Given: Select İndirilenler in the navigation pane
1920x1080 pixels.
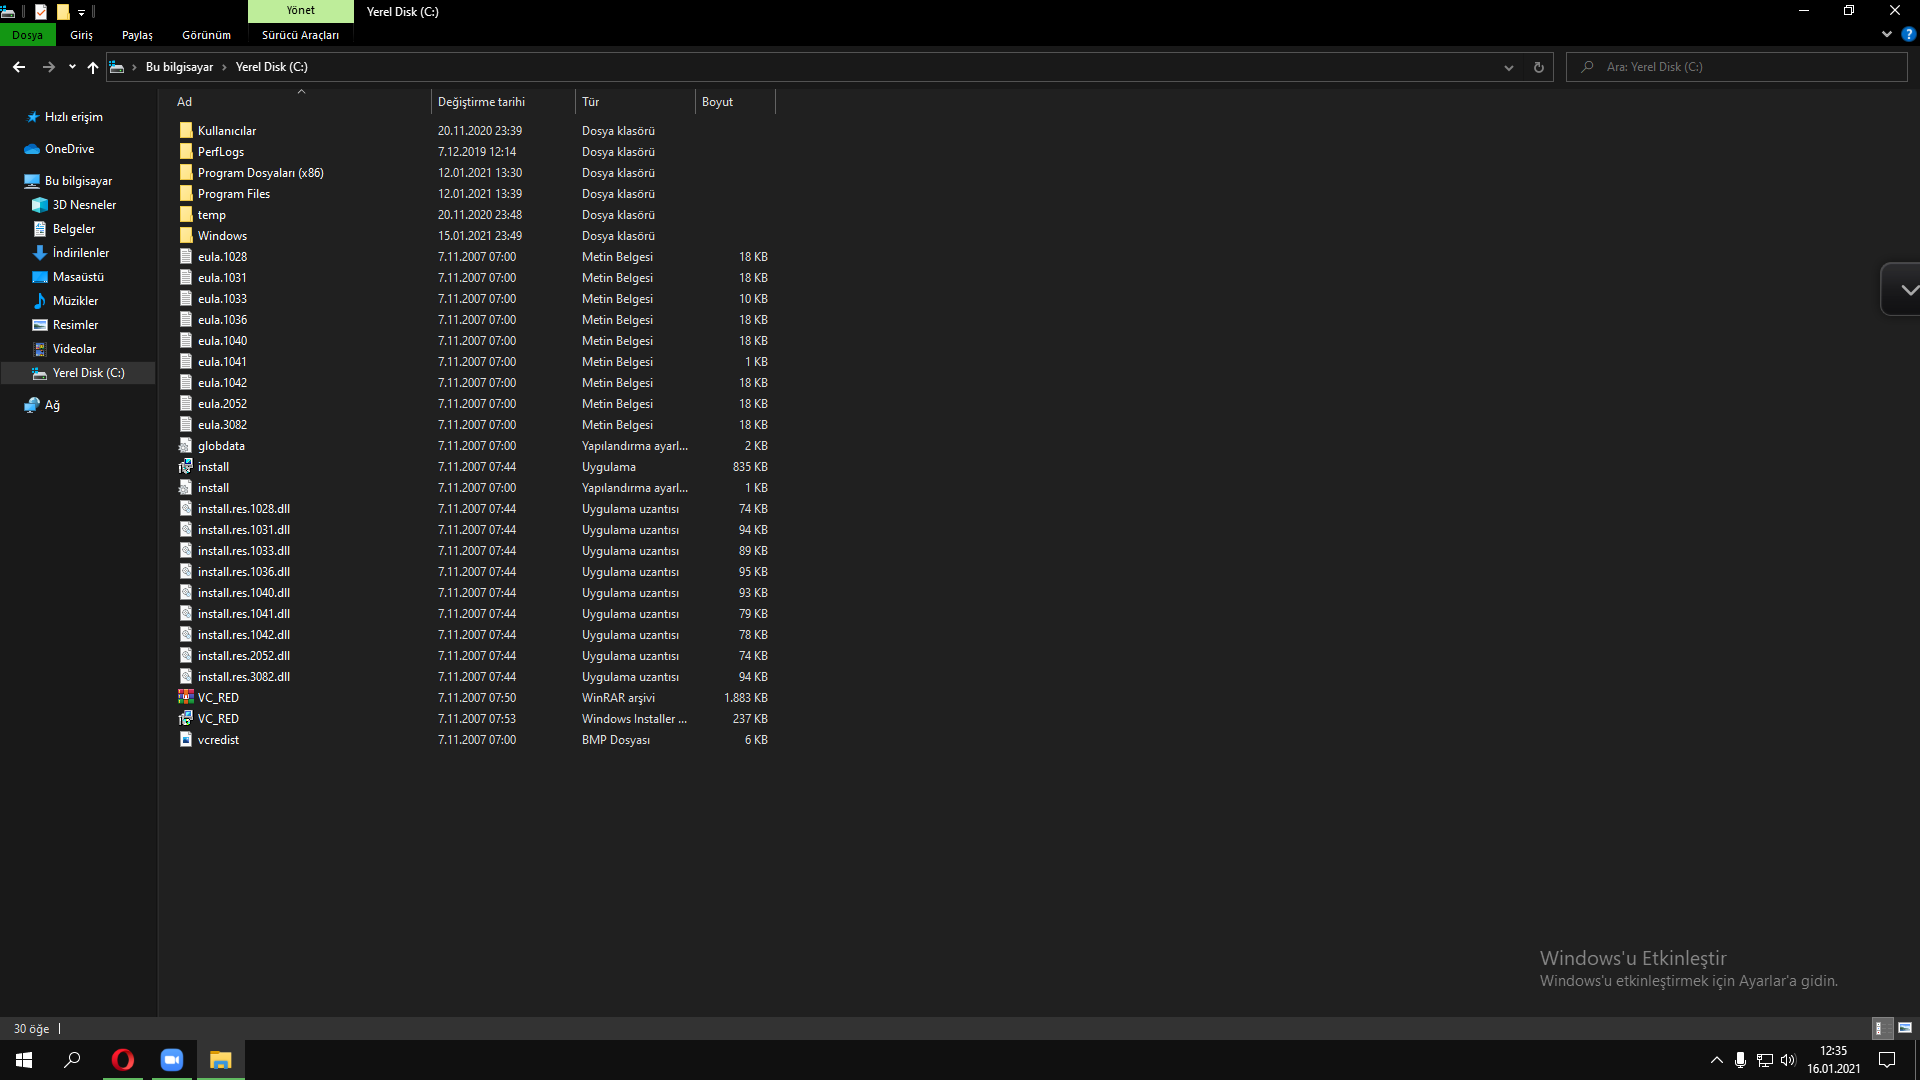Looking at the screenshot, I should 80,253.
